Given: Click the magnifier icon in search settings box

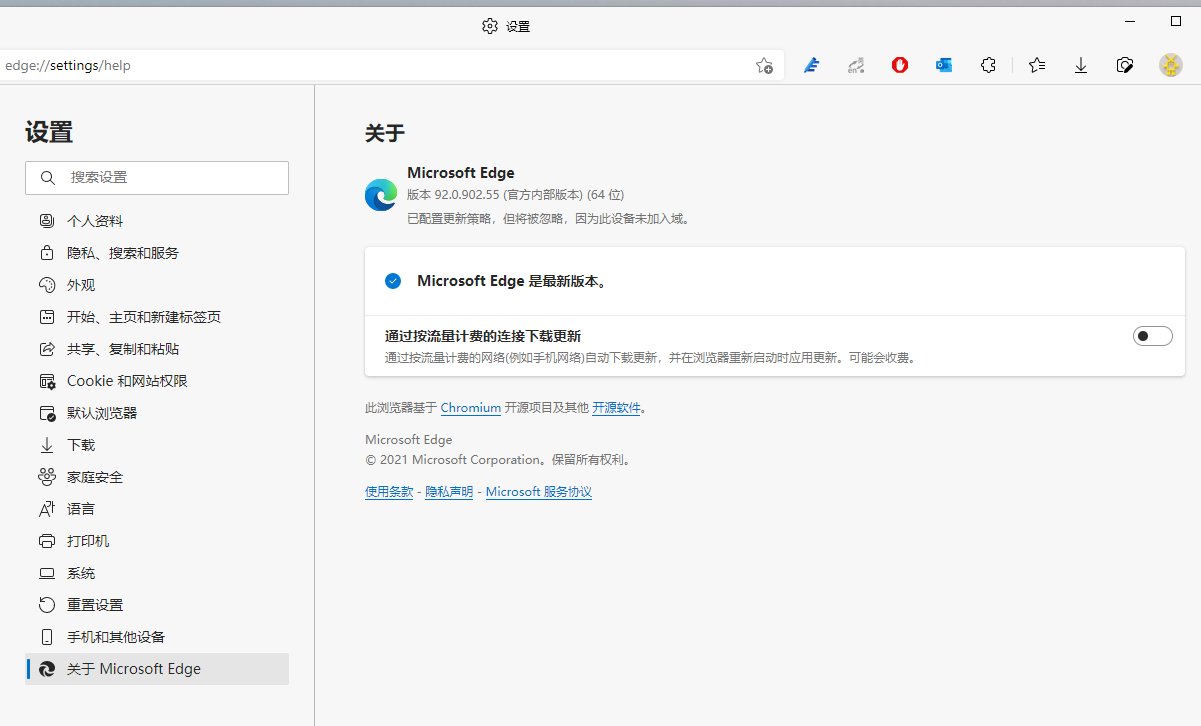Looking at the screenshot, I should point(47,178).
